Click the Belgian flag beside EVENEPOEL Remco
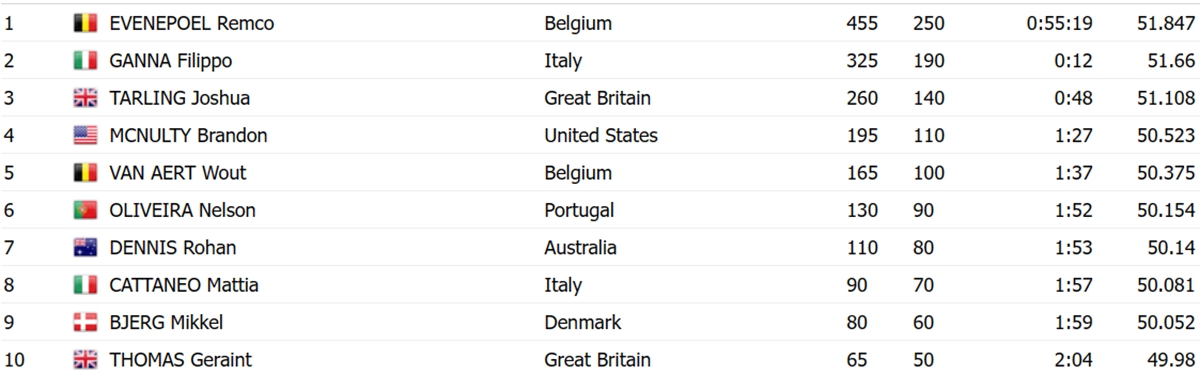 pyautogui.click(x=85, y=23)
